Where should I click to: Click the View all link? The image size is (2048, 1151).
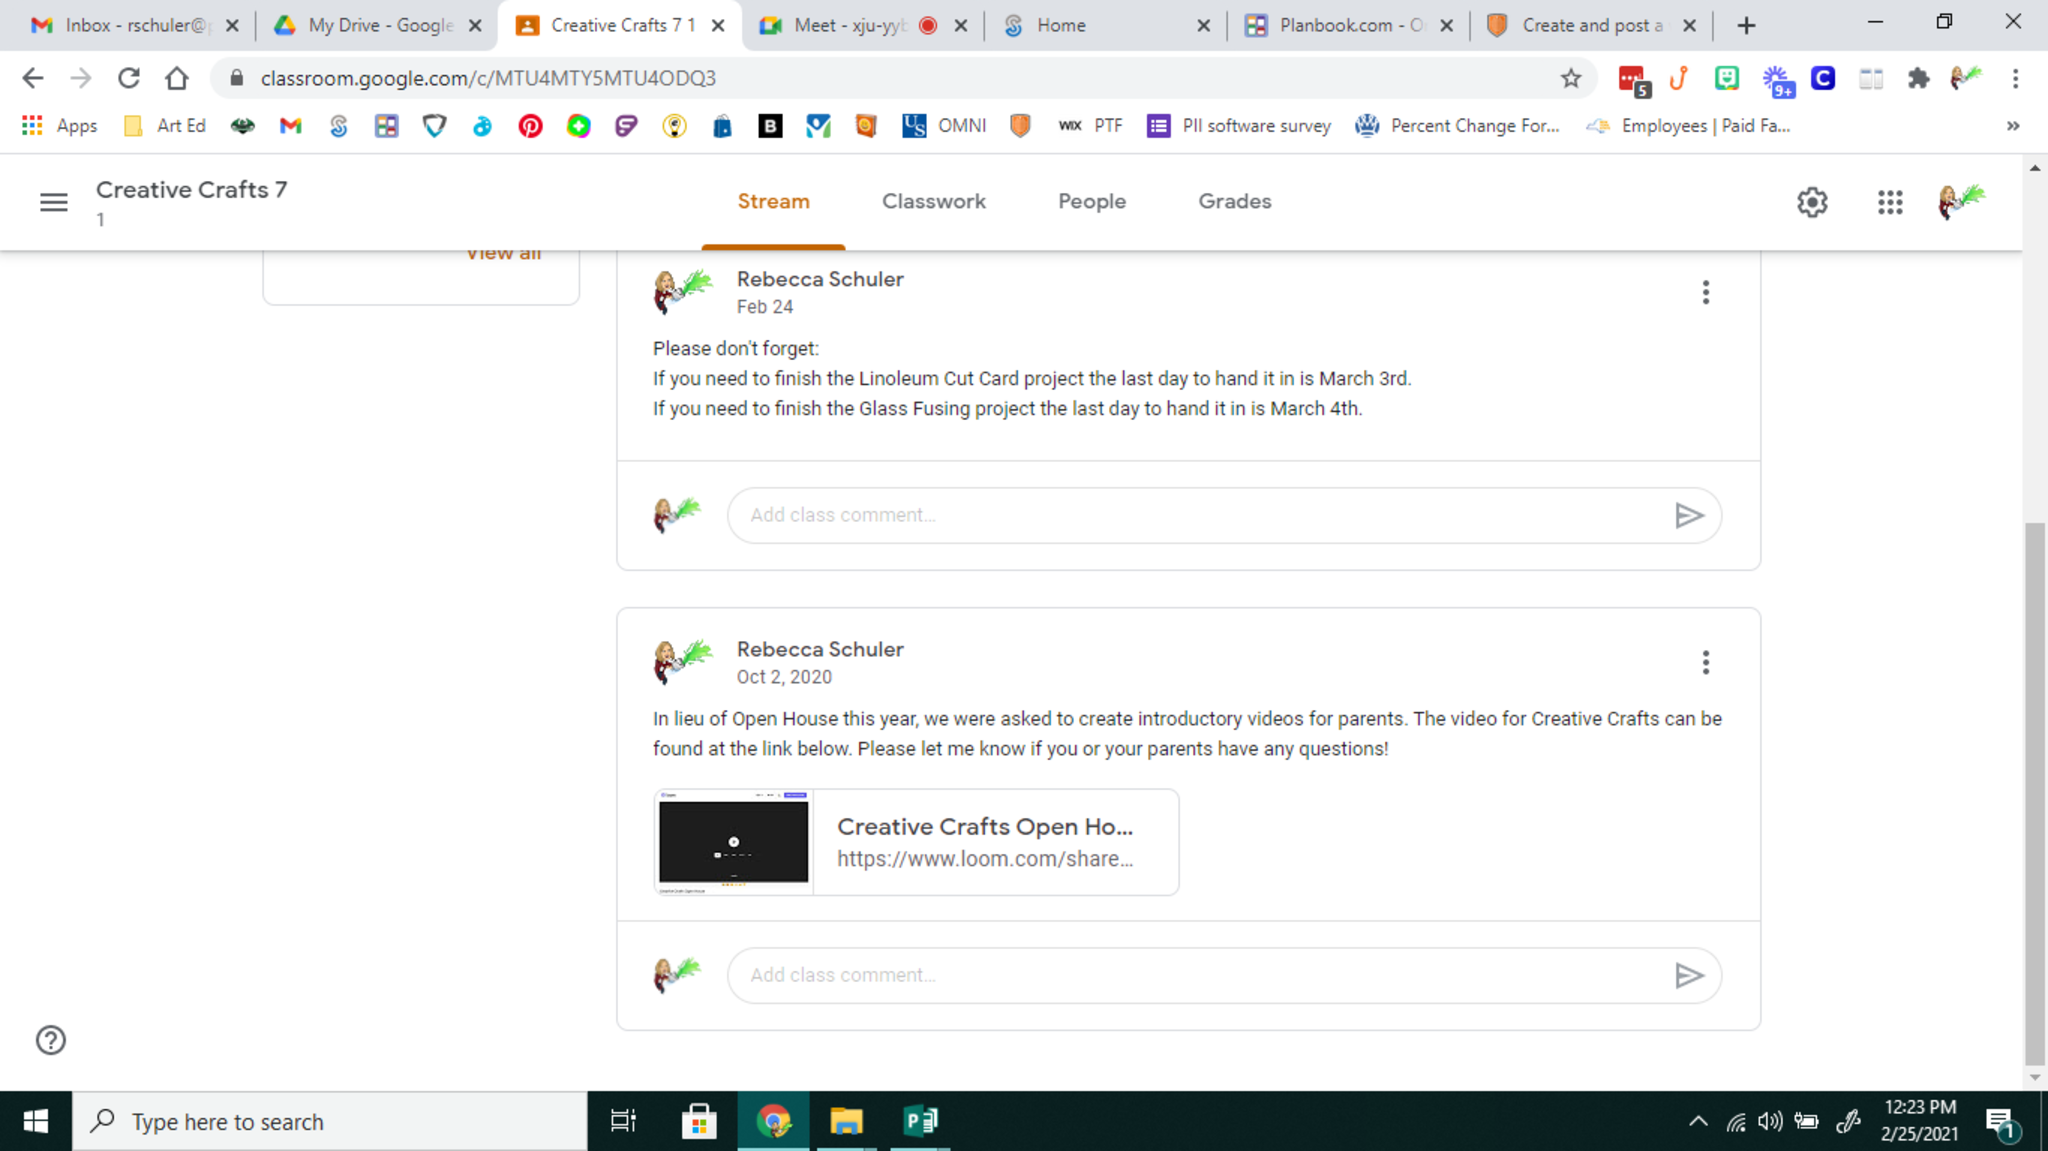pos(503,255)
